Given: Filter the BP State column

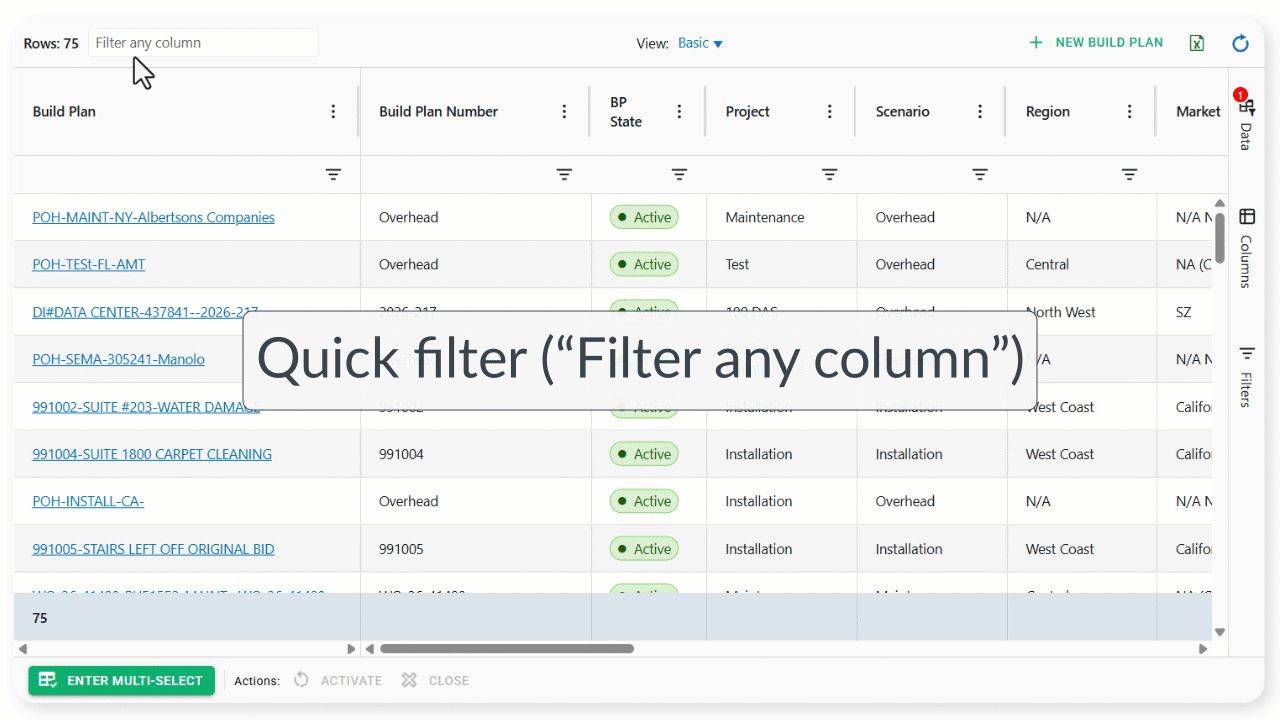Looking at the screenshot, I should coord(680,175).
